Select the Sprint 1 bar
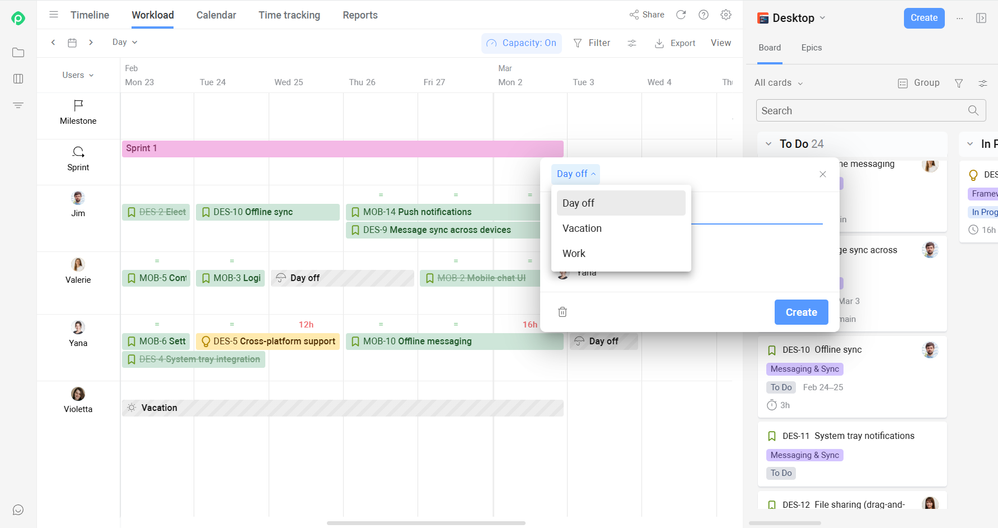 point(342,148)
